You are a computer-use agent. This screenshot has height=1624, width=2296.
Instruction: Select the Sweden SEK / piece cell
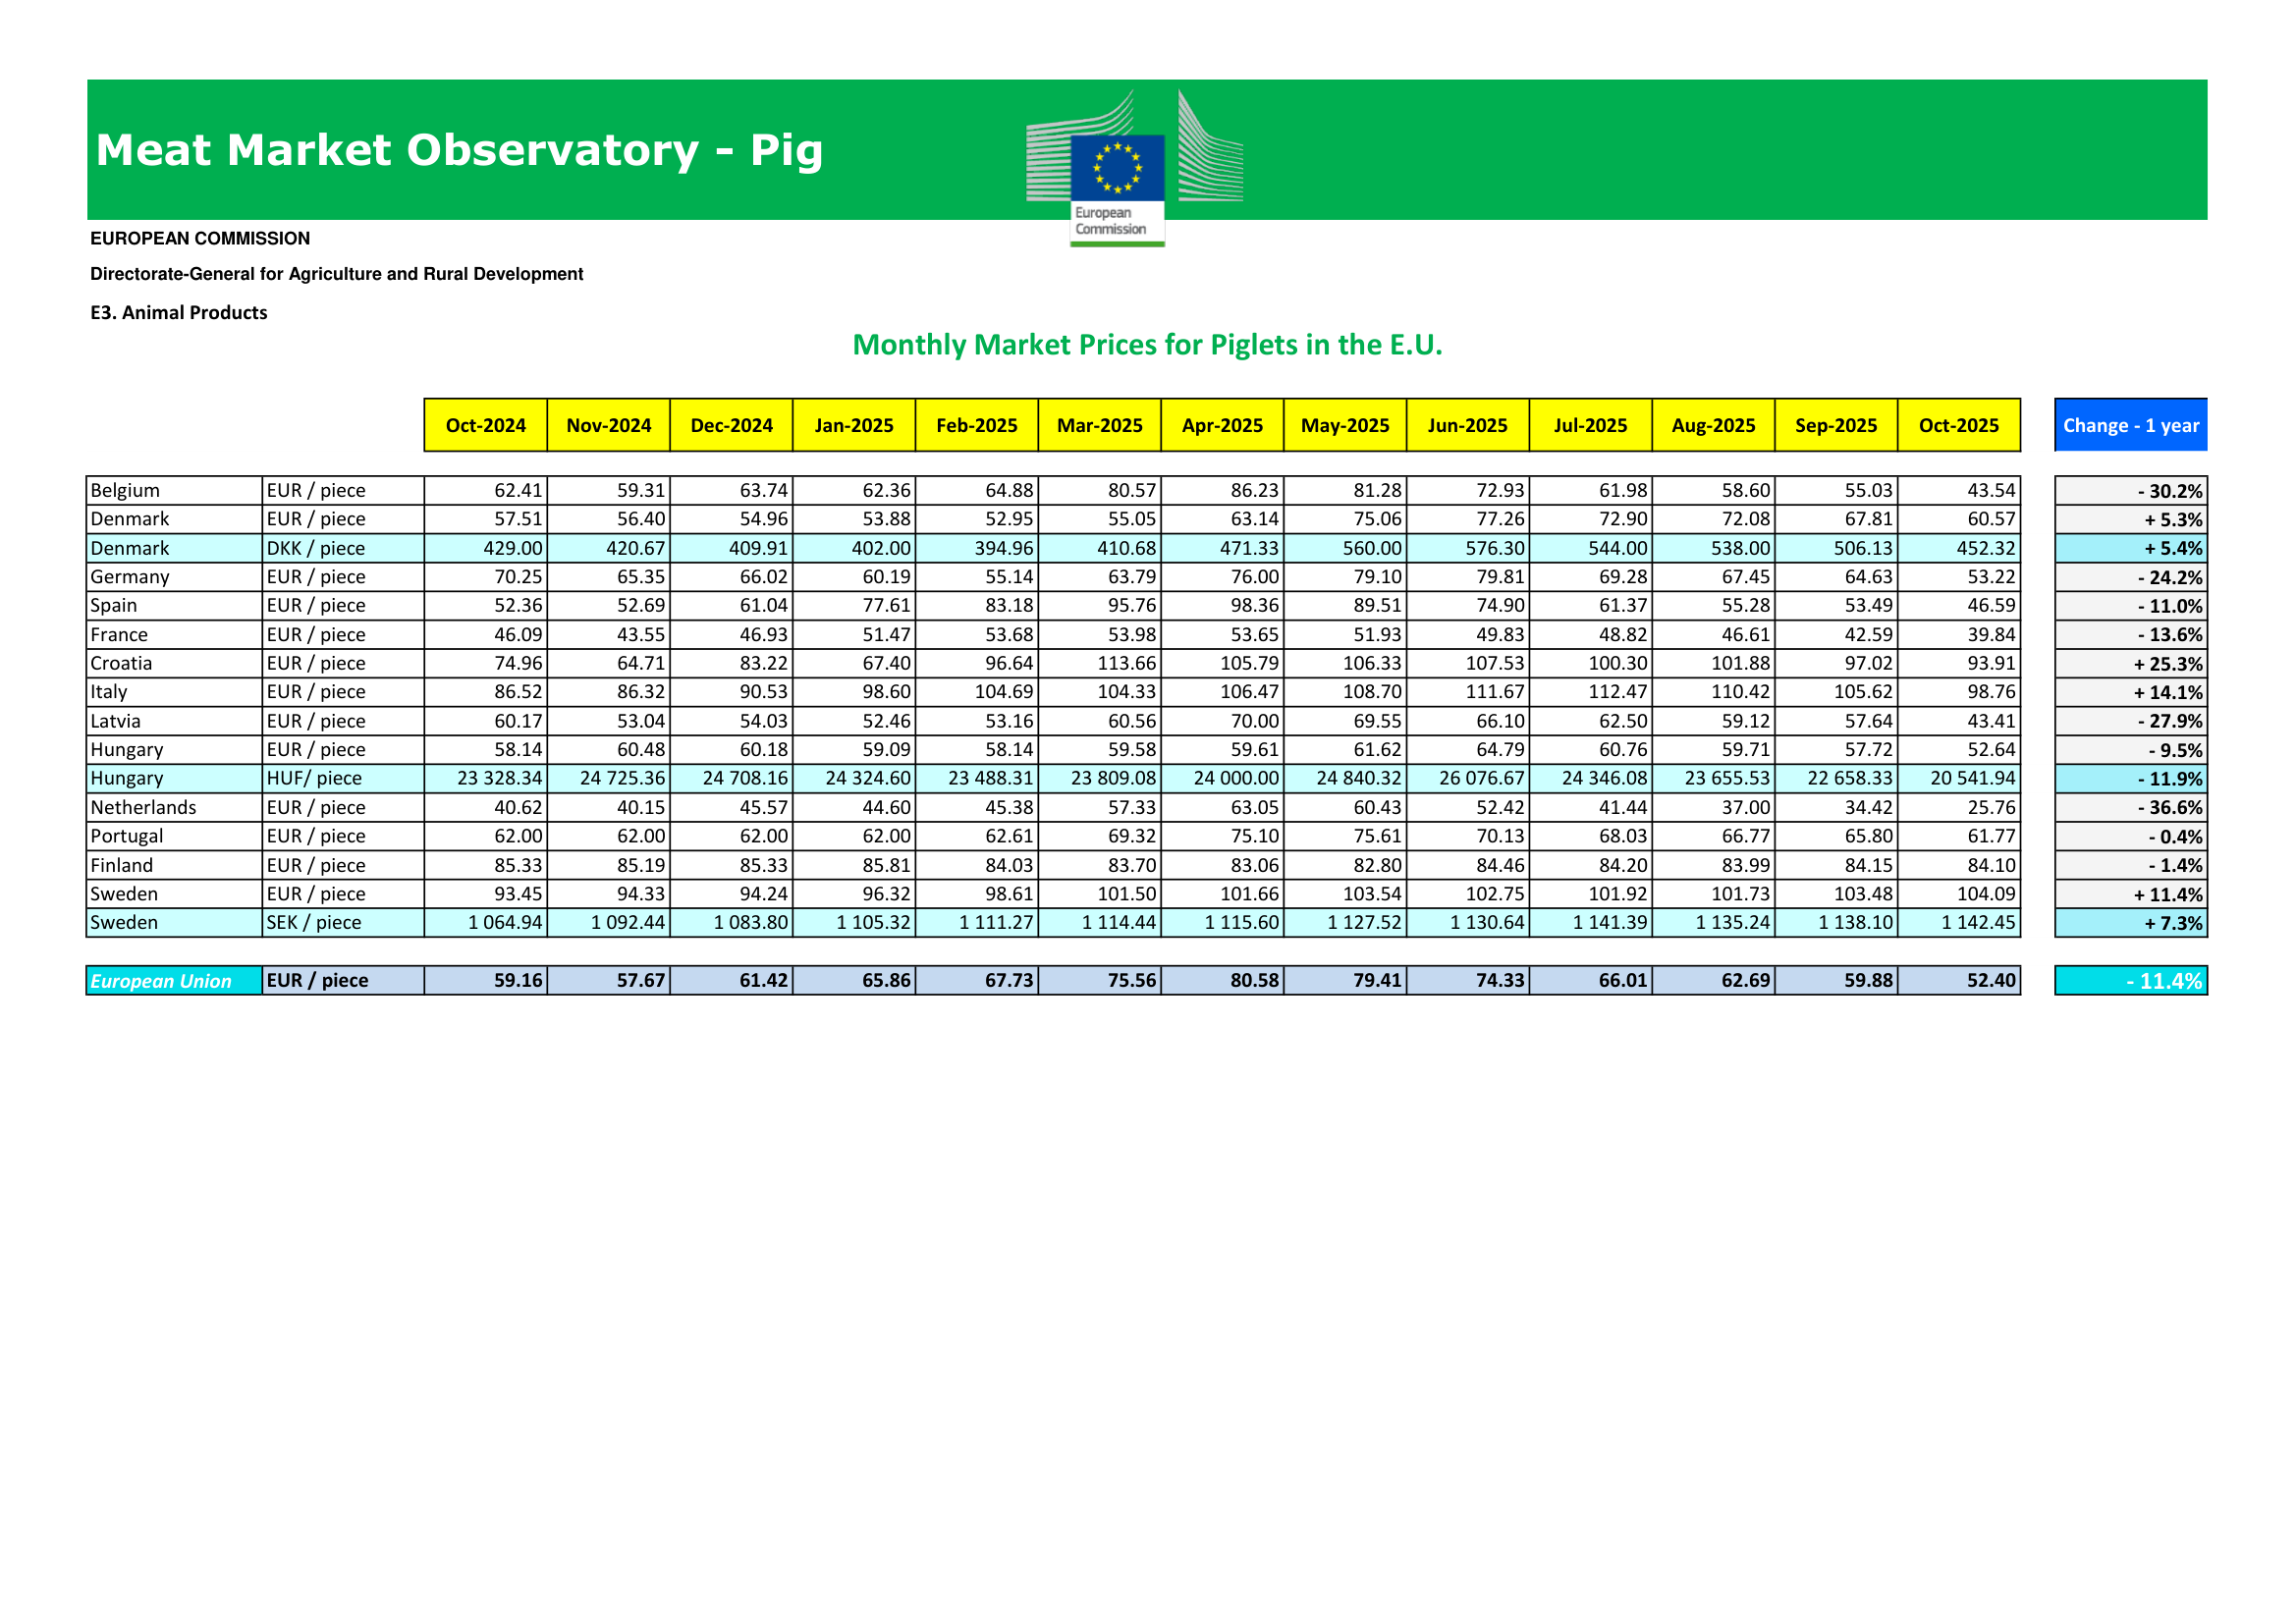click(x=314, y=922)
